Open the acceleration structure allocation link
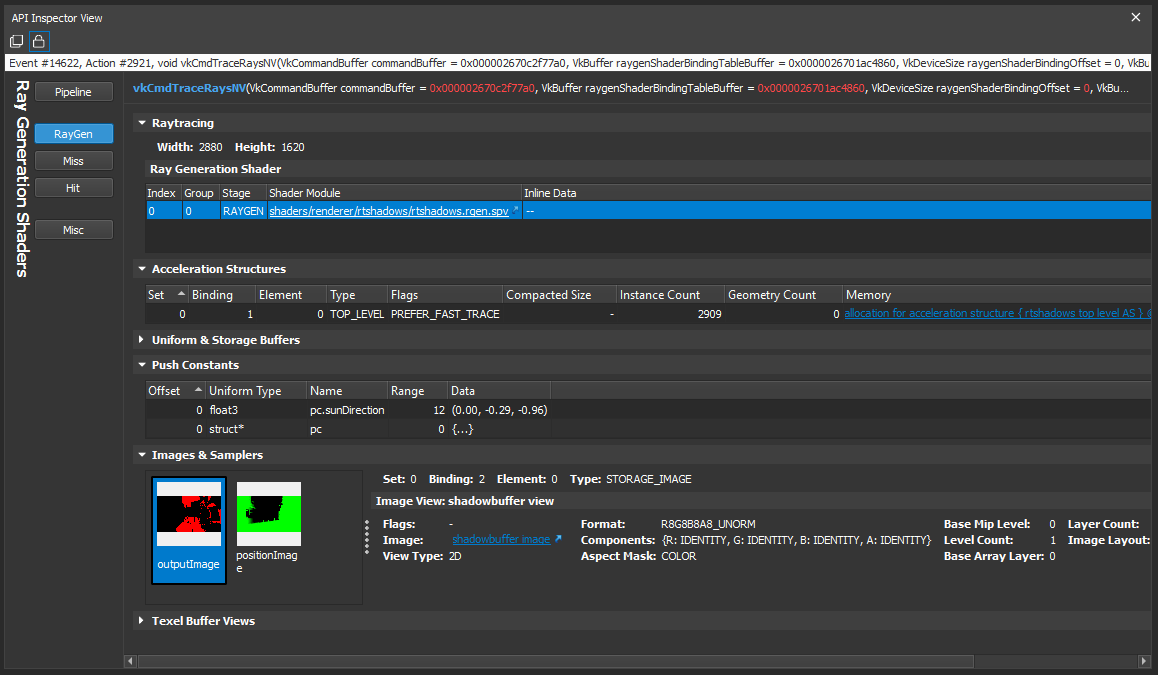The height and width of the screenshot is (675, 1158). click(x=997, y=313)
